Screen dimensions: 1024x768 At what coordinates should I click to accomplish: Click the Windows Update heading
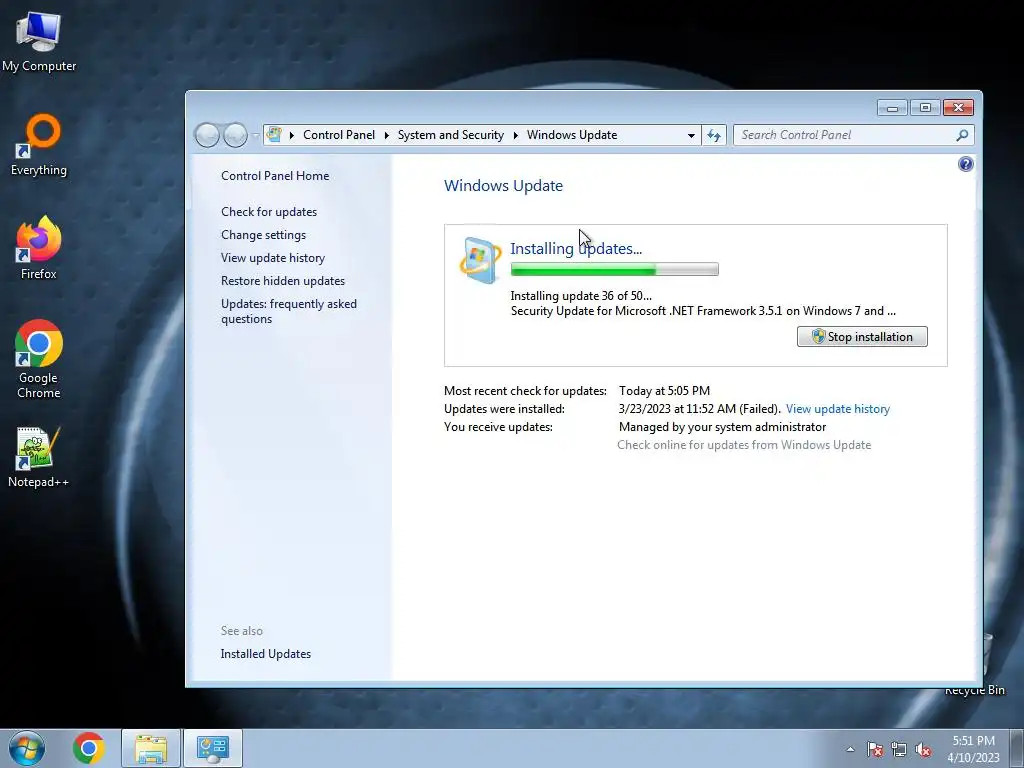click(x=504, y=185)
